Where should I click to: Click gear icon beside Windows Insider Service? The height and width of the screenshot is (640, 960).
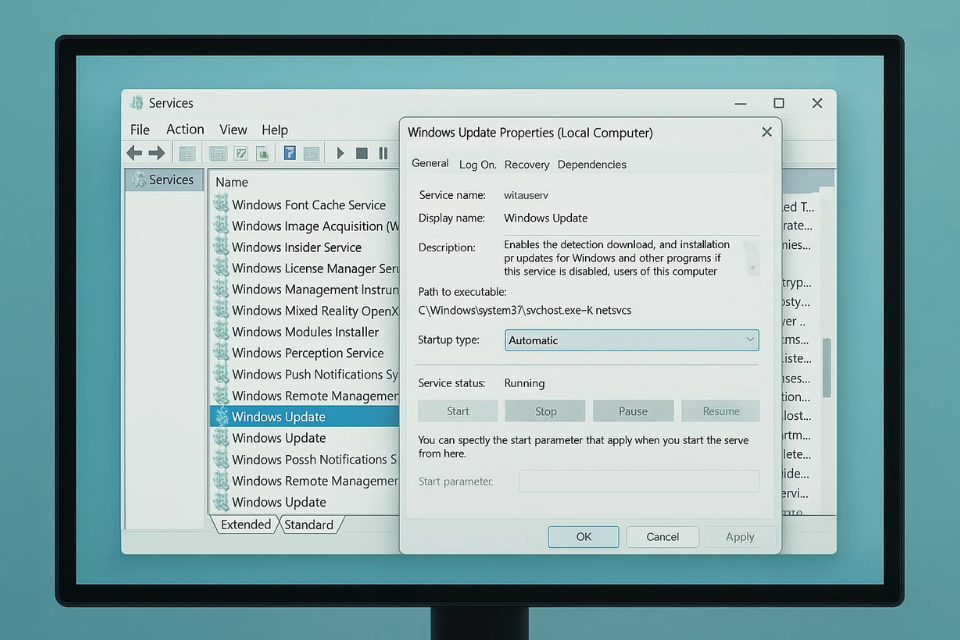point(221,247)
